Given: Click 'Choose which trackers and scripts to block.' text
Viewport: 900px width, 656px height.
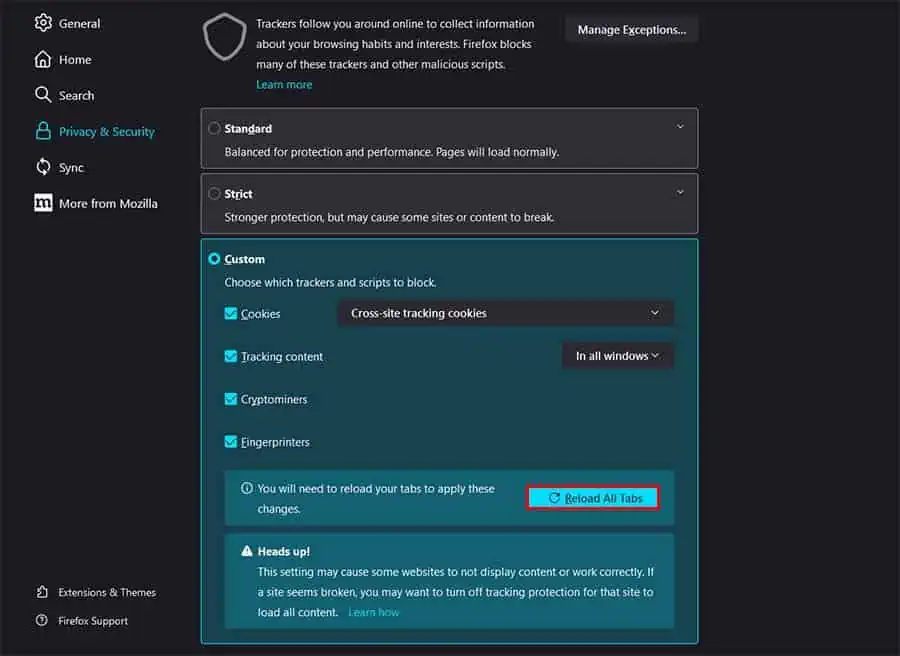Looking at the screenshot, I should click(x=330, y=282).
